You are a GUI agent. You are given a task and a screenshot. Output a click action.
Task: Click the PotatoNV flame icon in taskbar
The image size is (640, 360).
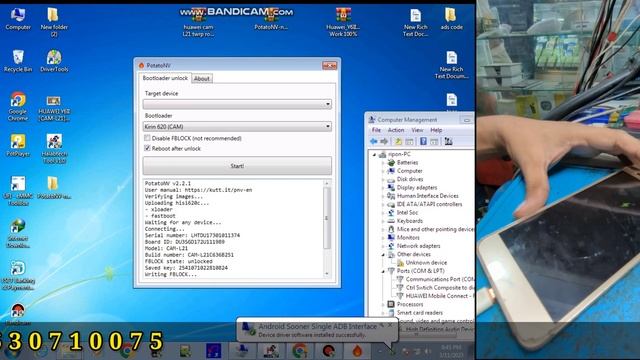pyautogui.click(x=358, y=351)
